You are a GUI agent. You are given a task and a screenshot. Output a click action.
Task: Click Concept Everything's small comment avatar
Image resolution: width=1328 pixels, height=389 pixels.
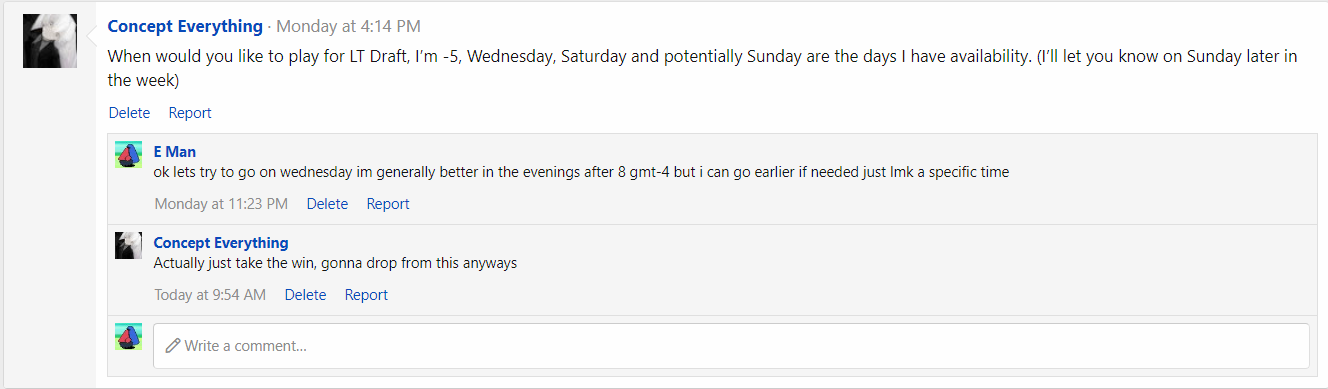click(129, 245)
